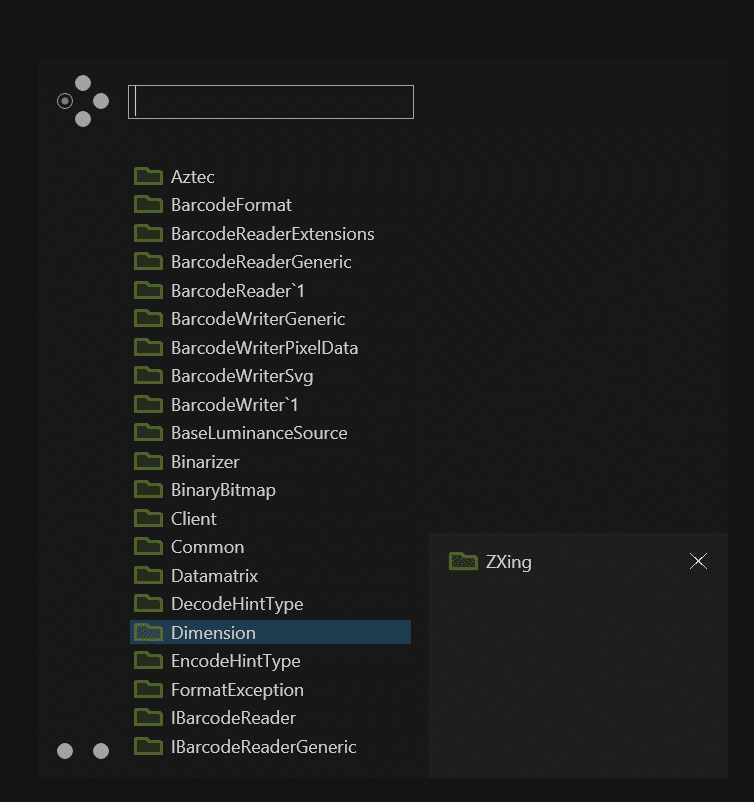The height and width of the screenshot is (802, 754).
Task: Select the Dimension folder icon
Action: 148,632
